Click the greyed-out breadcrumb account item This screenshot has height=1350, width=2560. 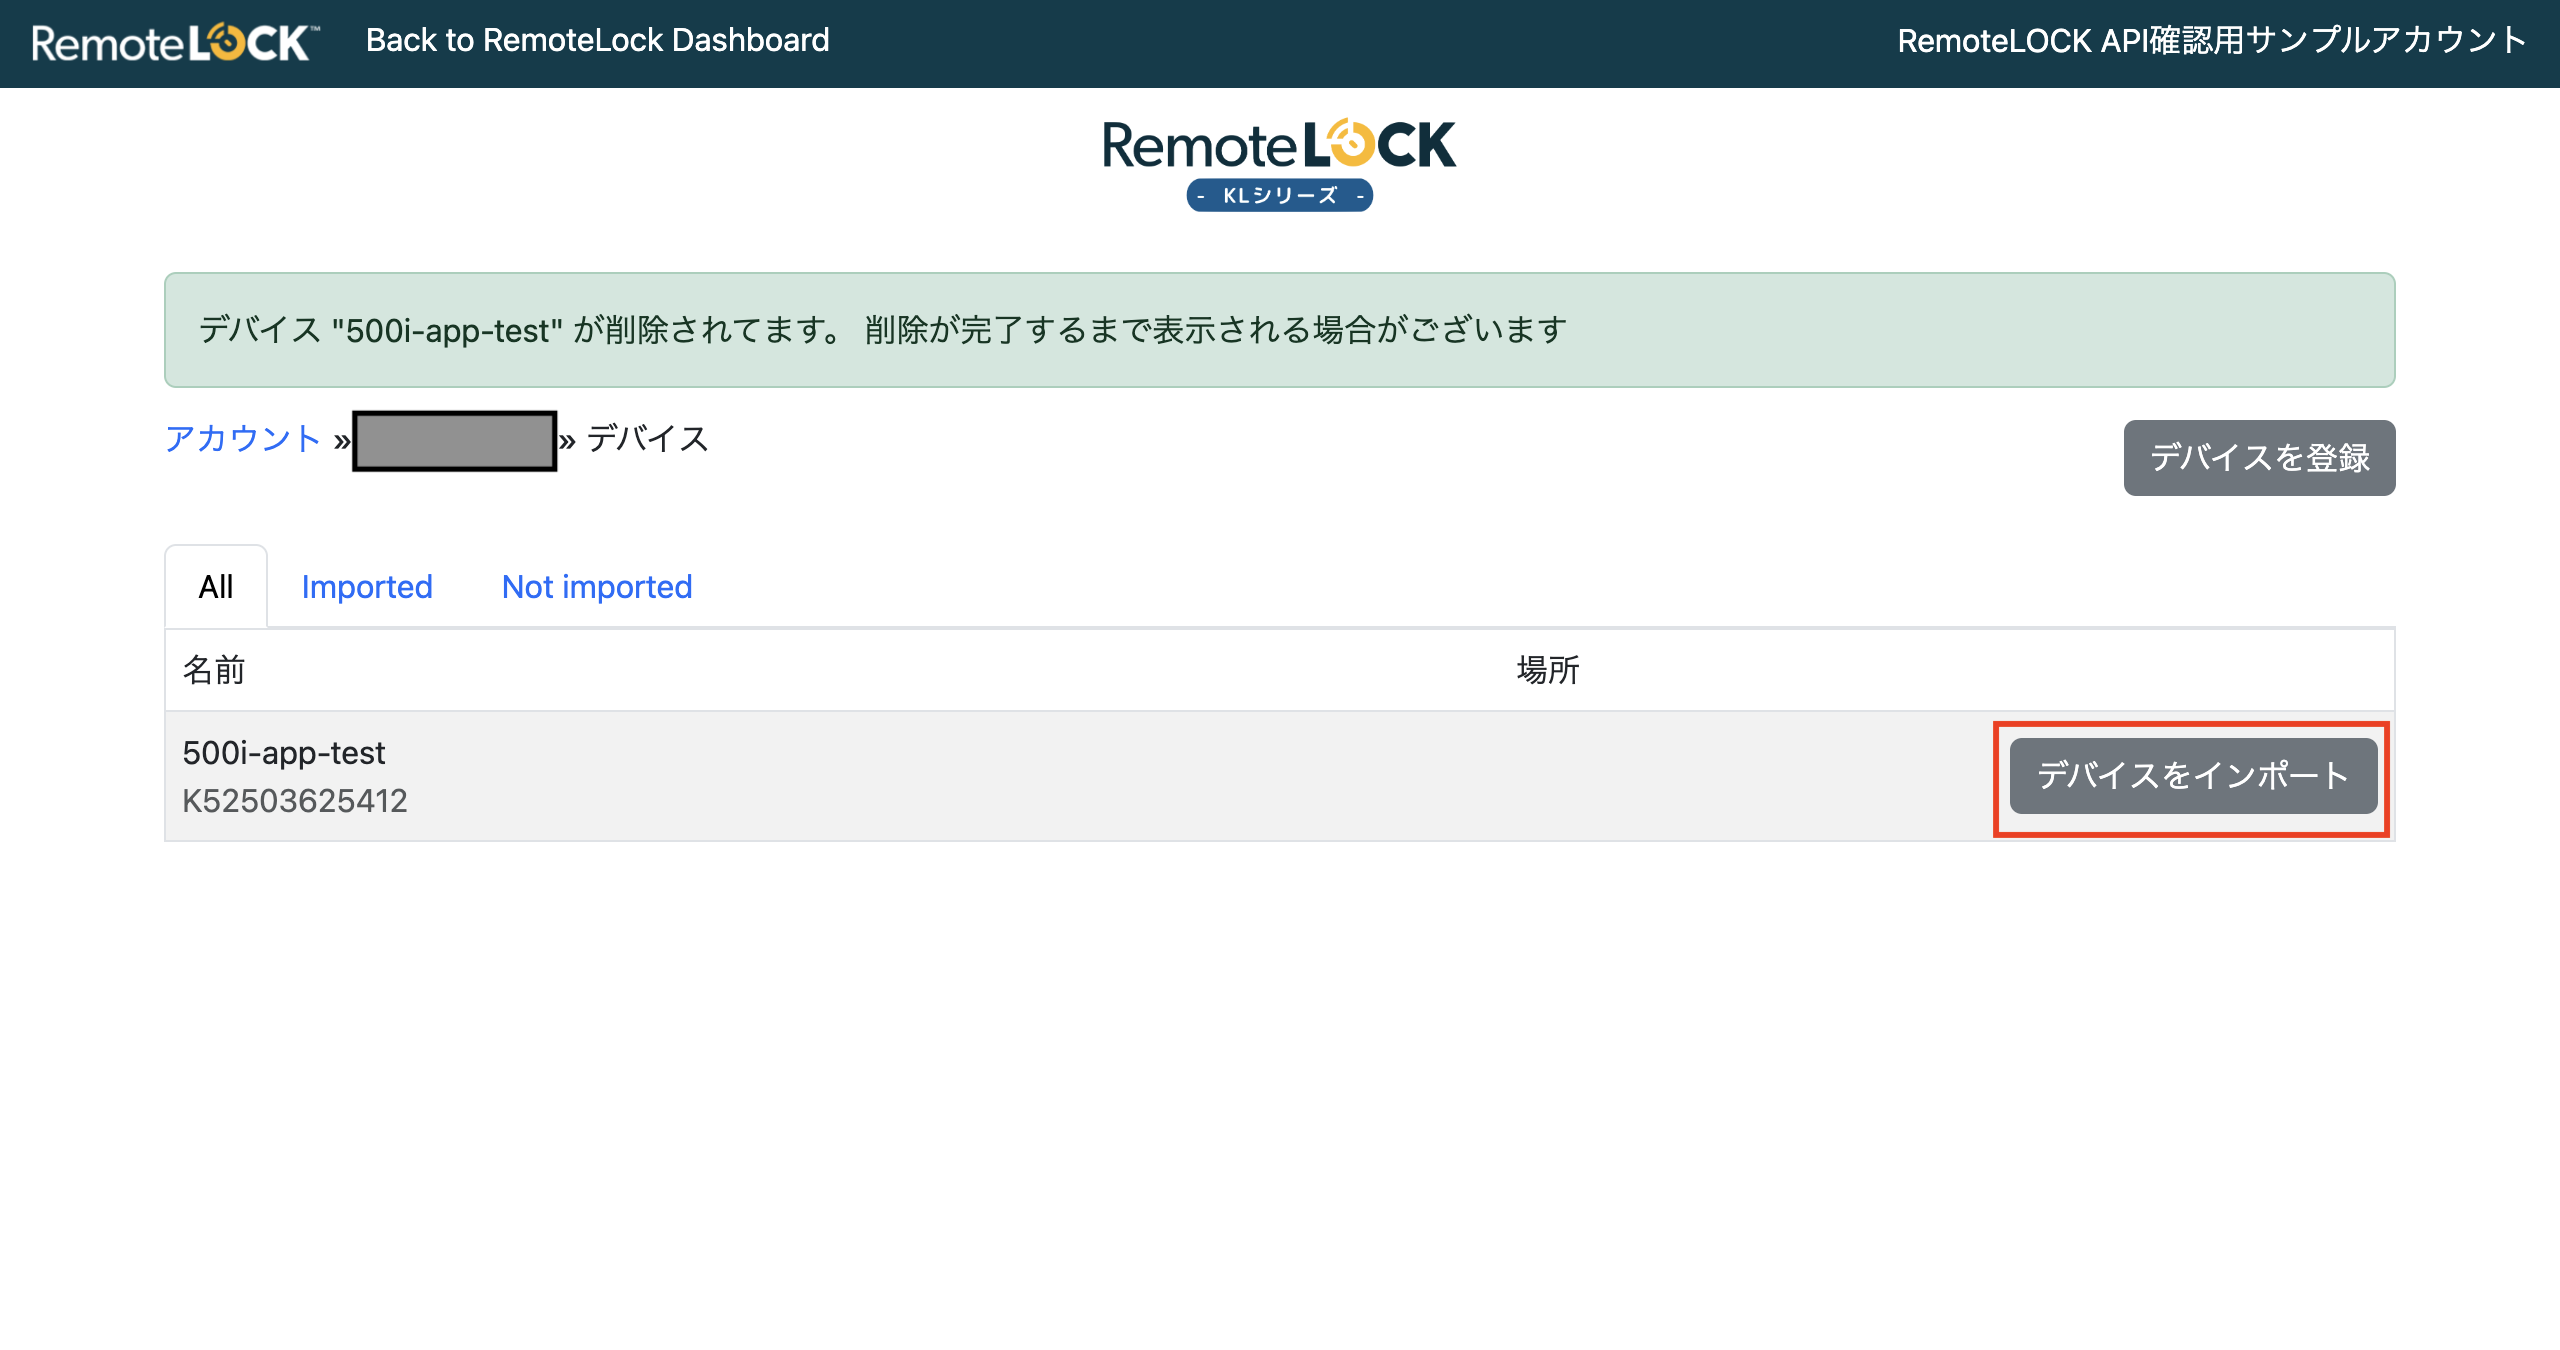(x=454, y=441)
